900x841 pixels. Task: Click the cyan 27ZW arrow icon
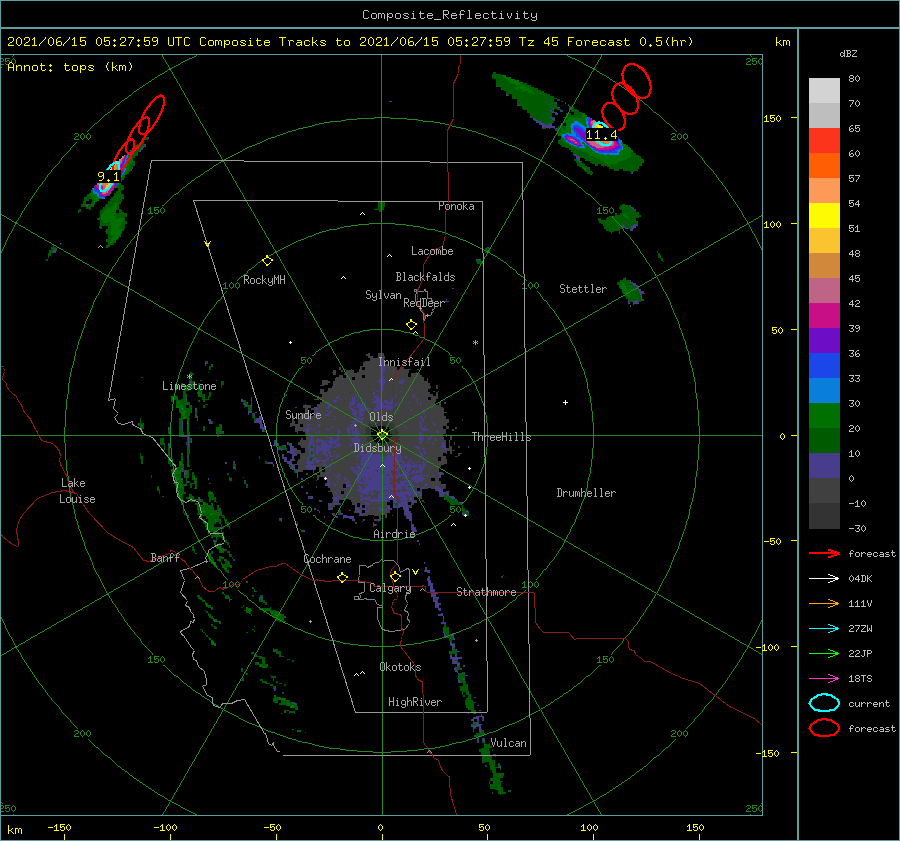(824, 629)
